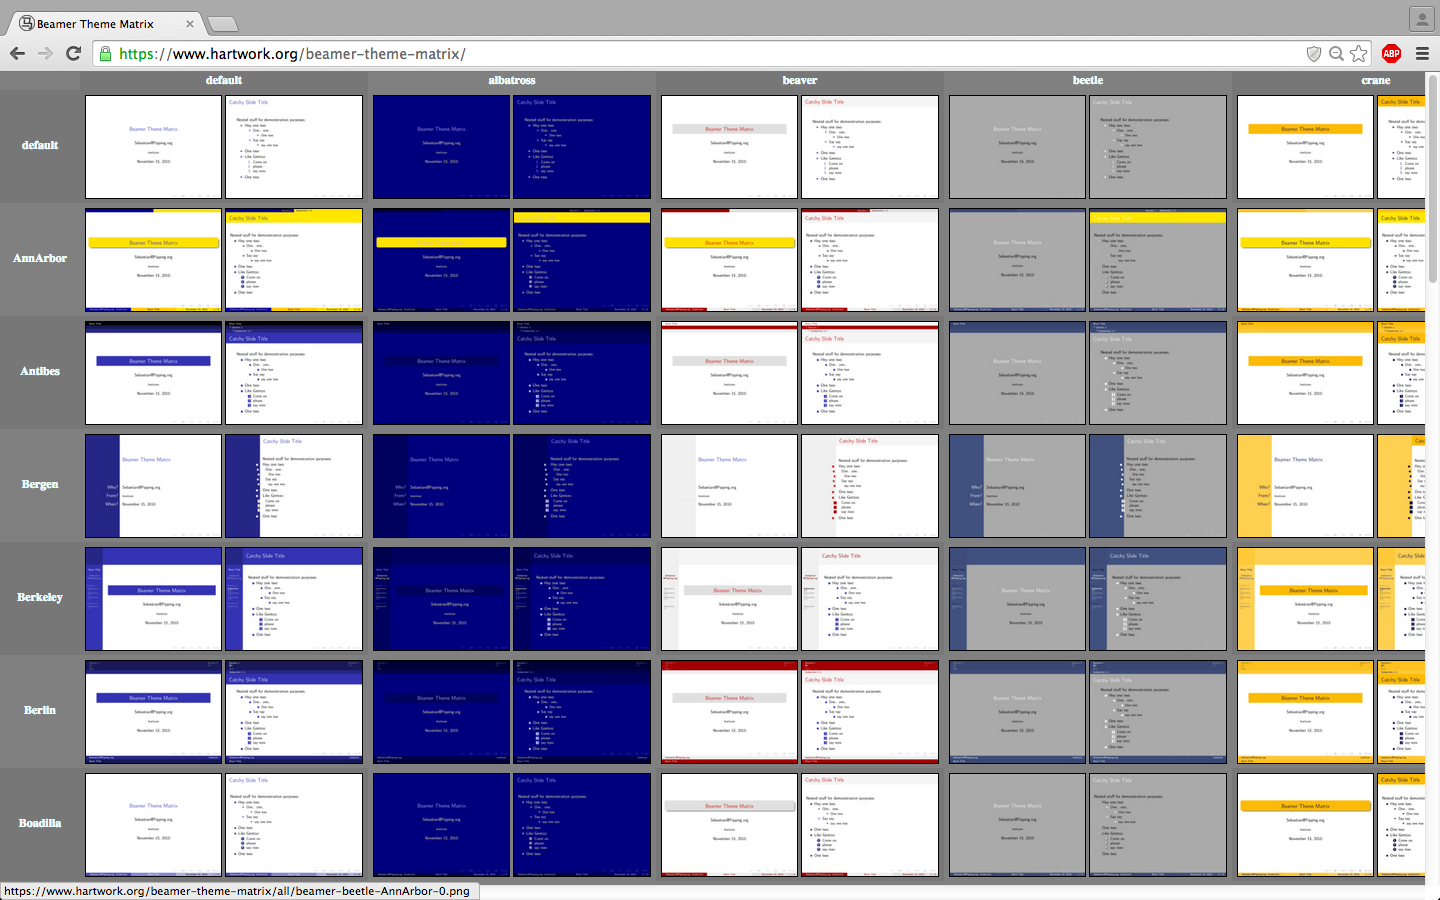Click the browser forward arrow
This screenshot has width=1440, height=900.
click(x=45, y=54)
